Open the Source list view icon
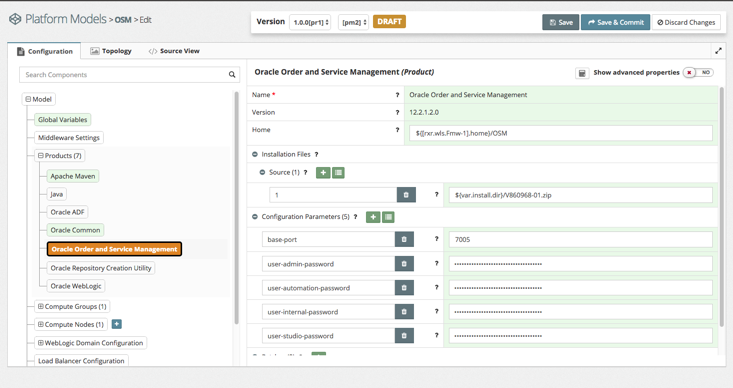 [x=338, y=172]
